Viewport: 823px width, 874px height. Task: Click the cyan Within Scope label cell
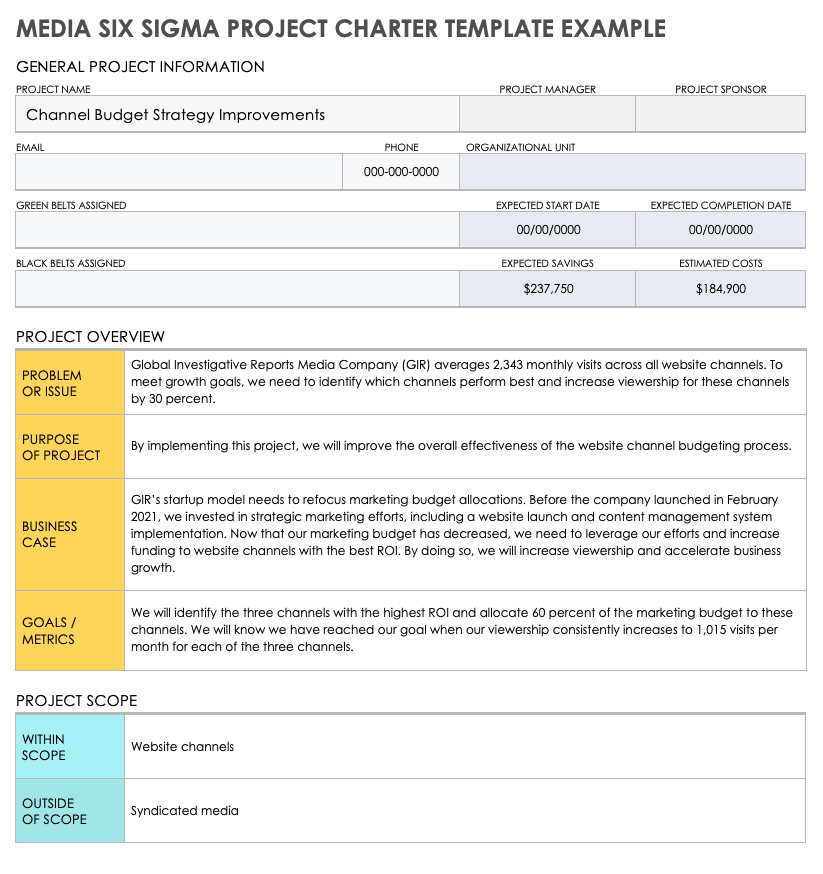tap(70, 747)
